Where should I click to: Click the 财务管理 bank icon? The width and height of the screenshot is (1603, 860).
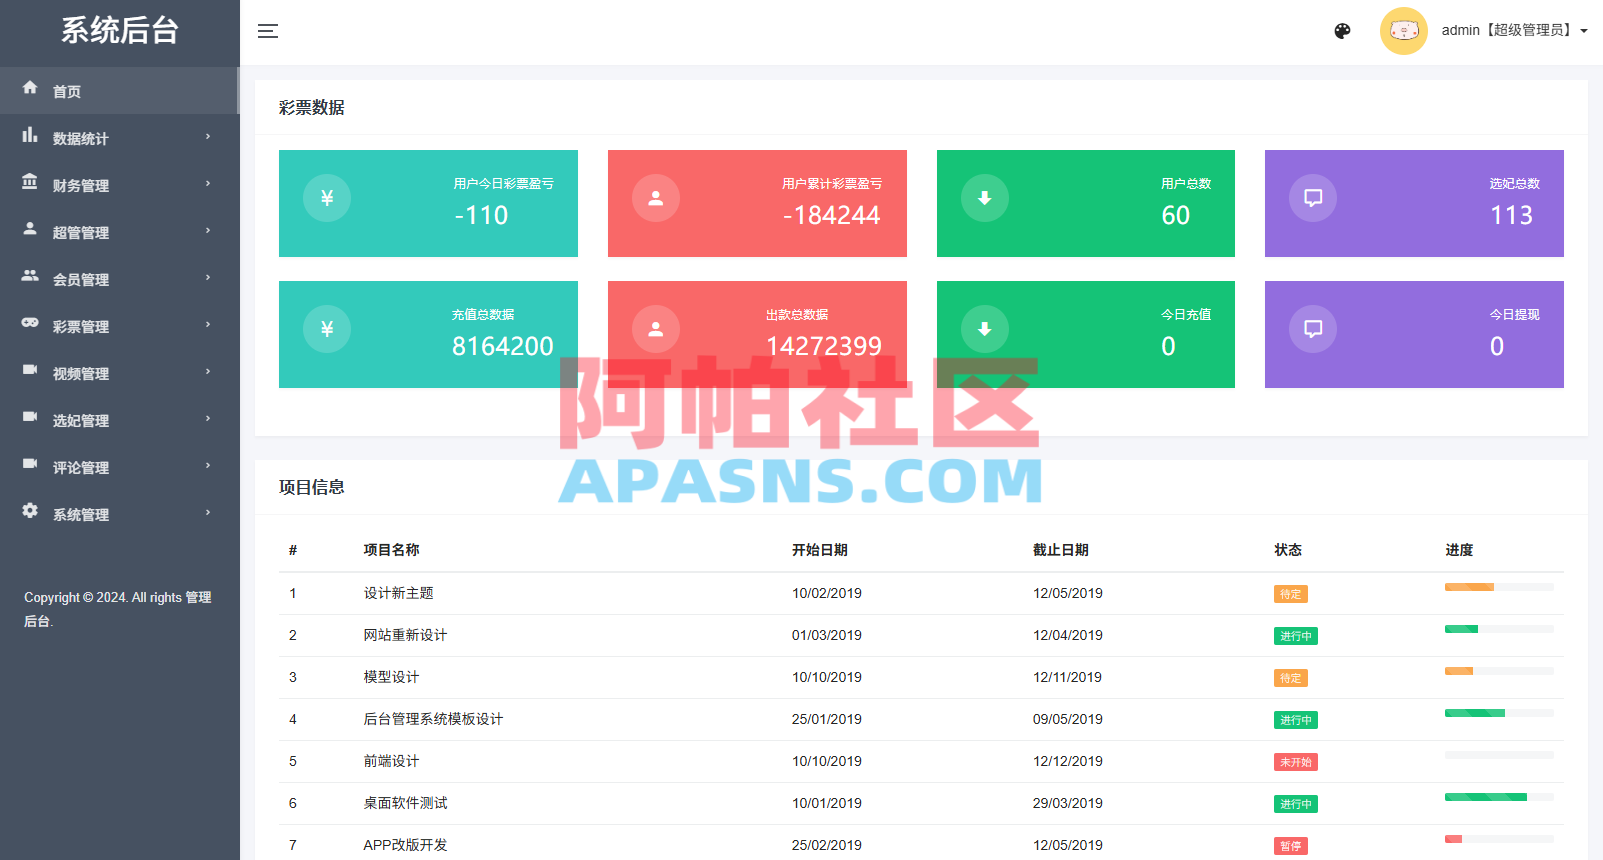point(30,182)
